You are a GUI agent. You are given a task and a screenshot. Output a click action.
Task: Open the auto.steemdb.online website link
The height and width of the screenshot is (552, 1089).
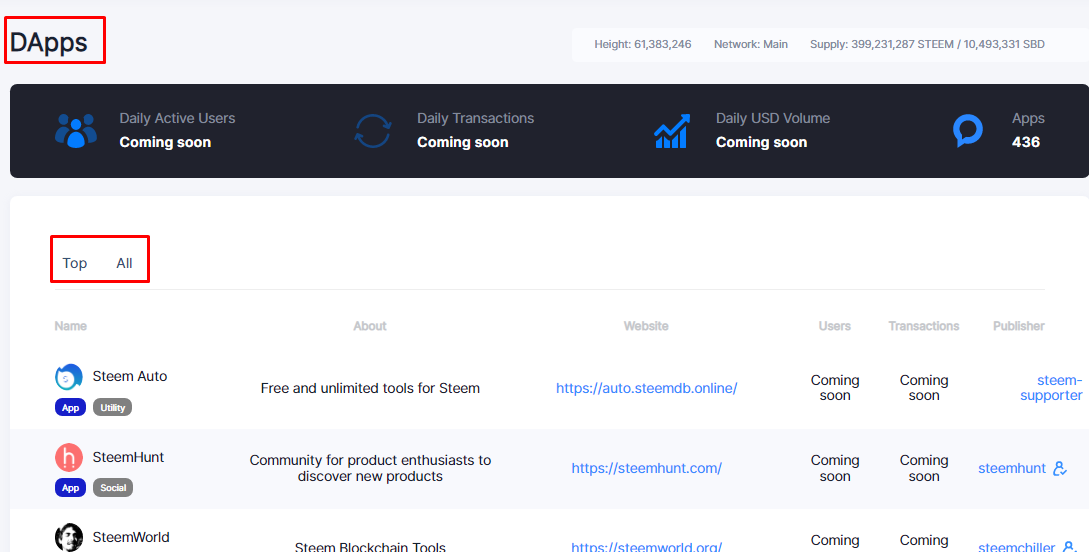tap(647, 388)
